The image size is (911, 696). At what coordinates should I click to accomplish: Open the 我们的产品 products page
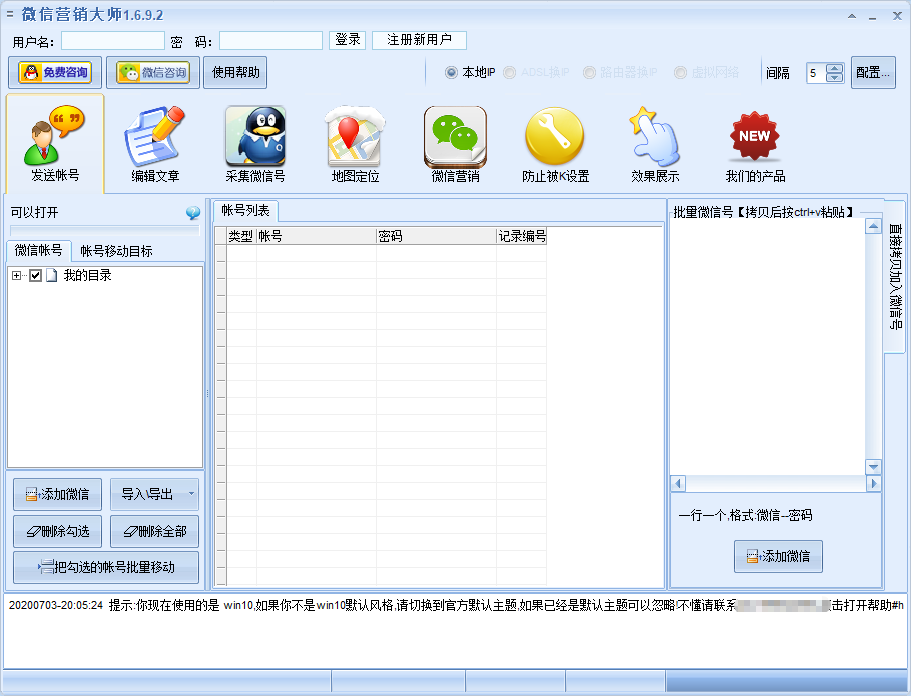pyautogui.click(x=753, y=141)
